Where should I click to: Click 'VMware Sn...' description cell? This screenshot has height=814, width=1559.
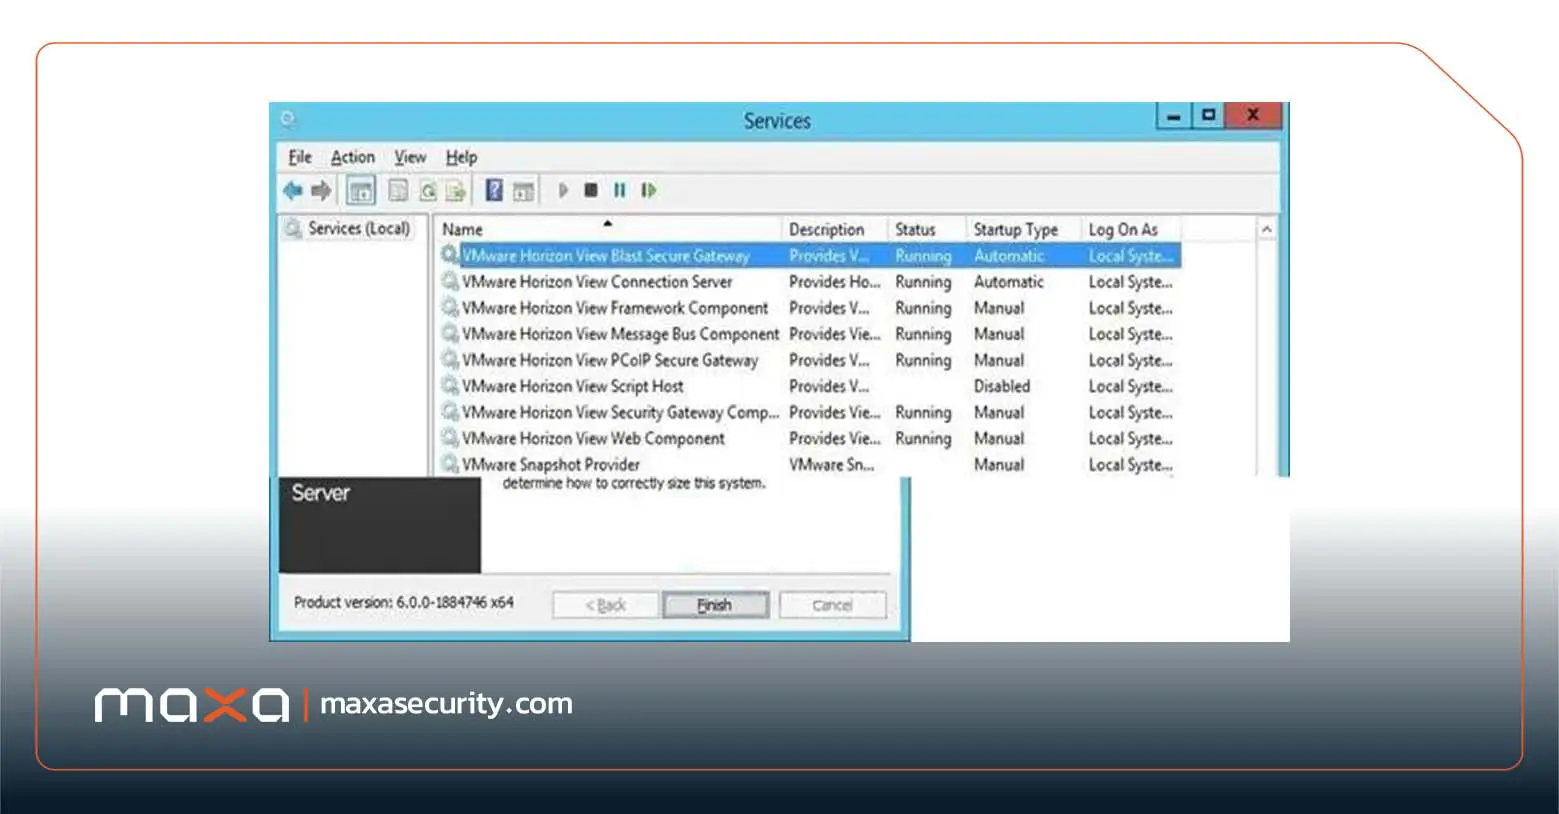coord(831,463)
